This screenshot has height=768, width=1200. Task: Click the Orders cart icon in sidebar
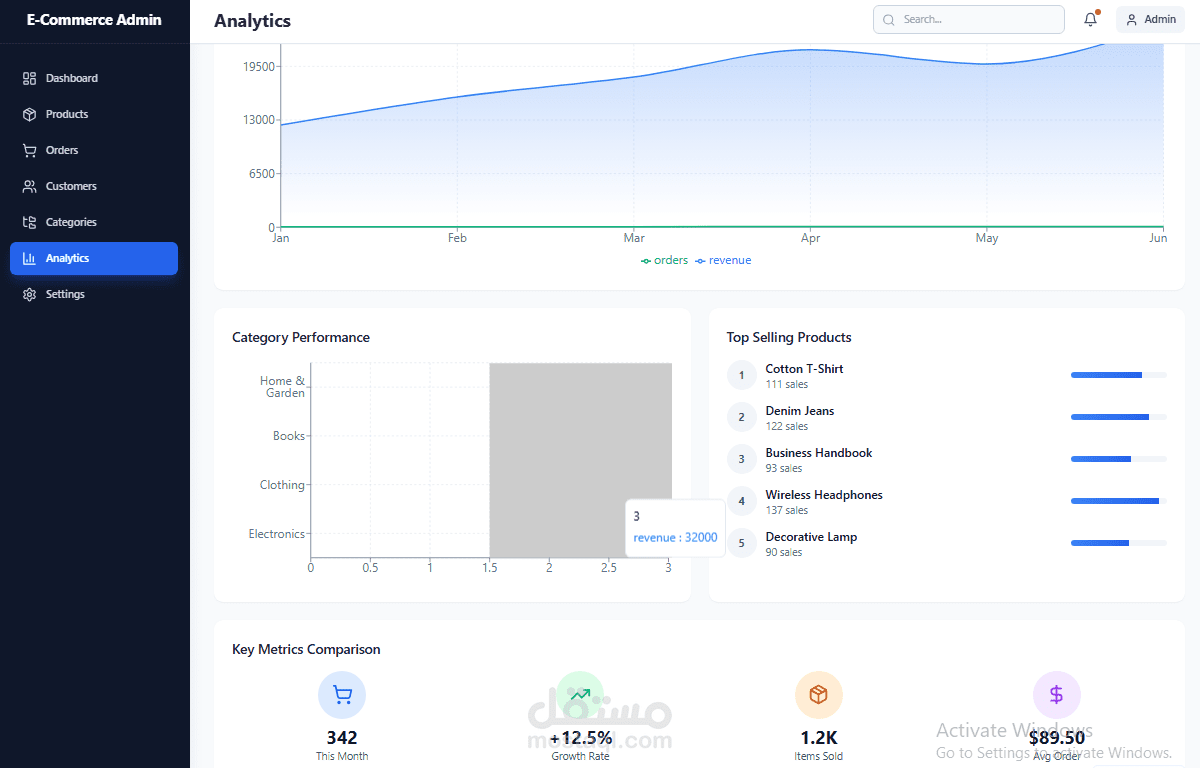click(x=29, y=150)
